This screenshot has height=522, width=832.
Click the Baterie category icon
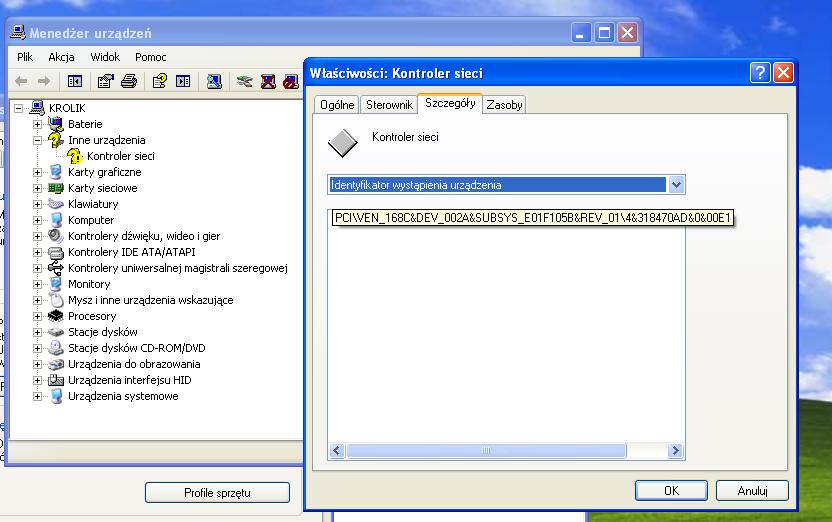pyautogui.click(x=56, y=124)
